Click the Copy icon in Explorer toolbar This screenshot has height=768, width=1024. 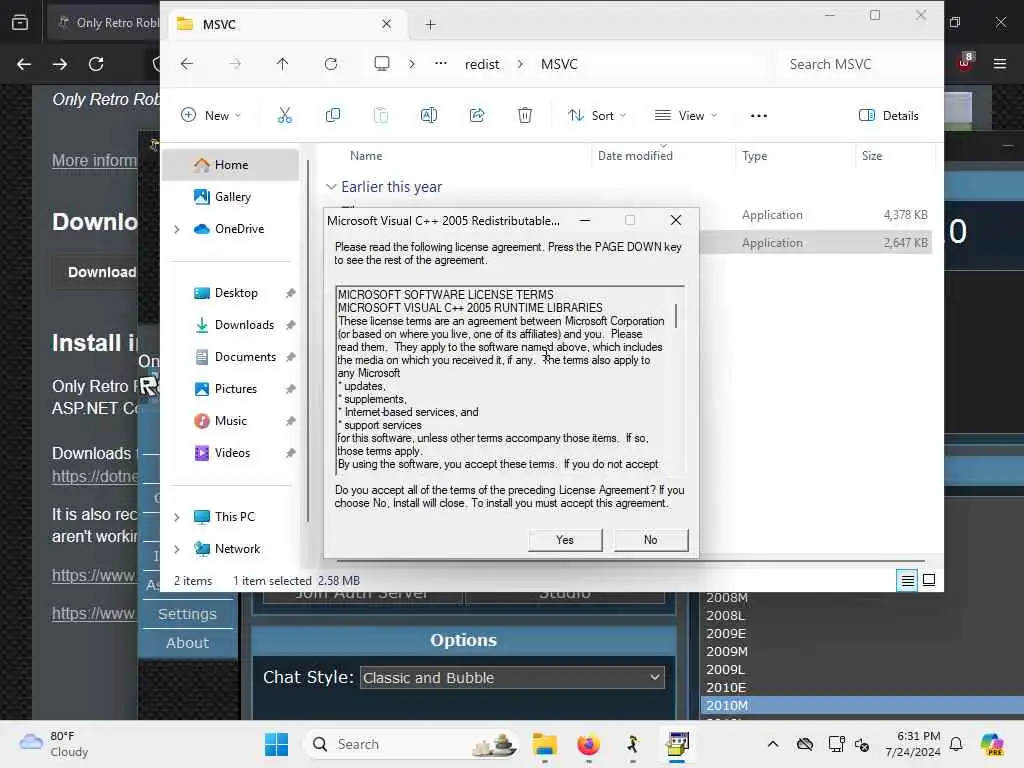pyautogui.click(x=332, y=116)
